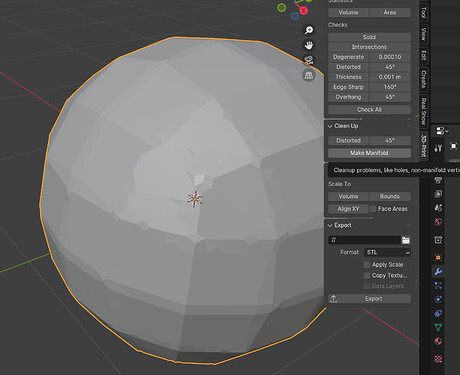
Task: Open the properties editor type dropdown
Action: pyautogui.click(x=442, y=131)
